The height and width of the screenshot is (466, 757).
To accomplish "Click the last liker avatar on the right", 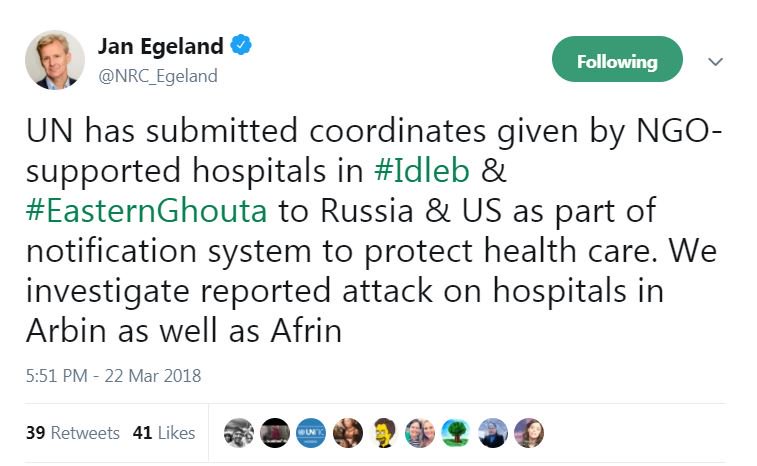I will (x=529, y=433).
